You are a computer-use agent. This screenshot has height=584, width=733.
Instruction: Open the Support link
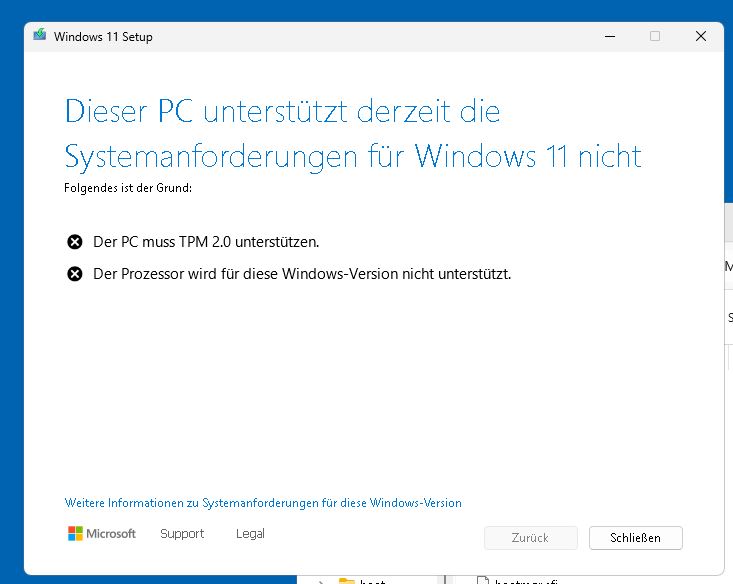[182, 534]
